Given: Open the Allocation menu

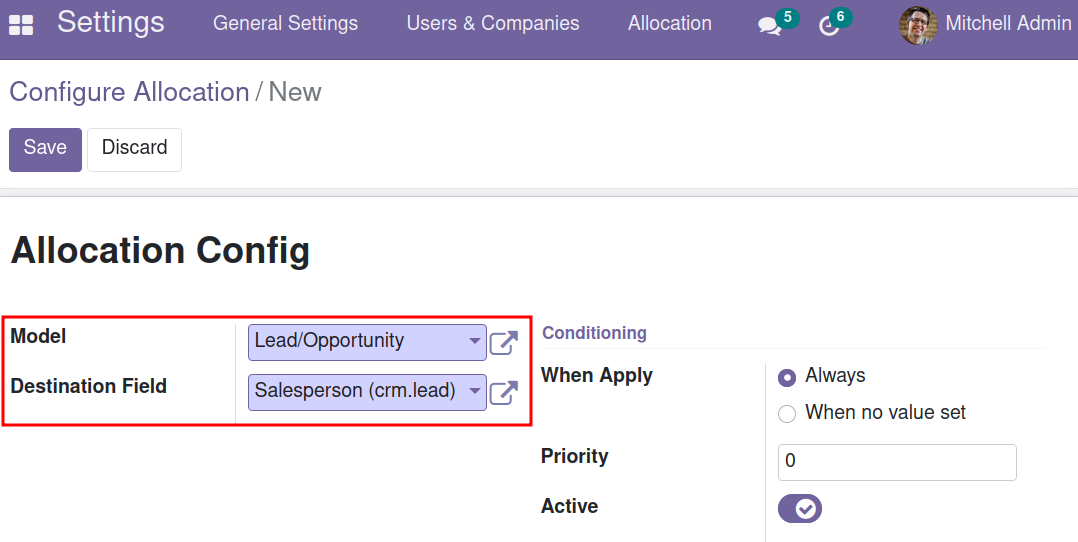Looking at the screenshot, I should [670, 23].
